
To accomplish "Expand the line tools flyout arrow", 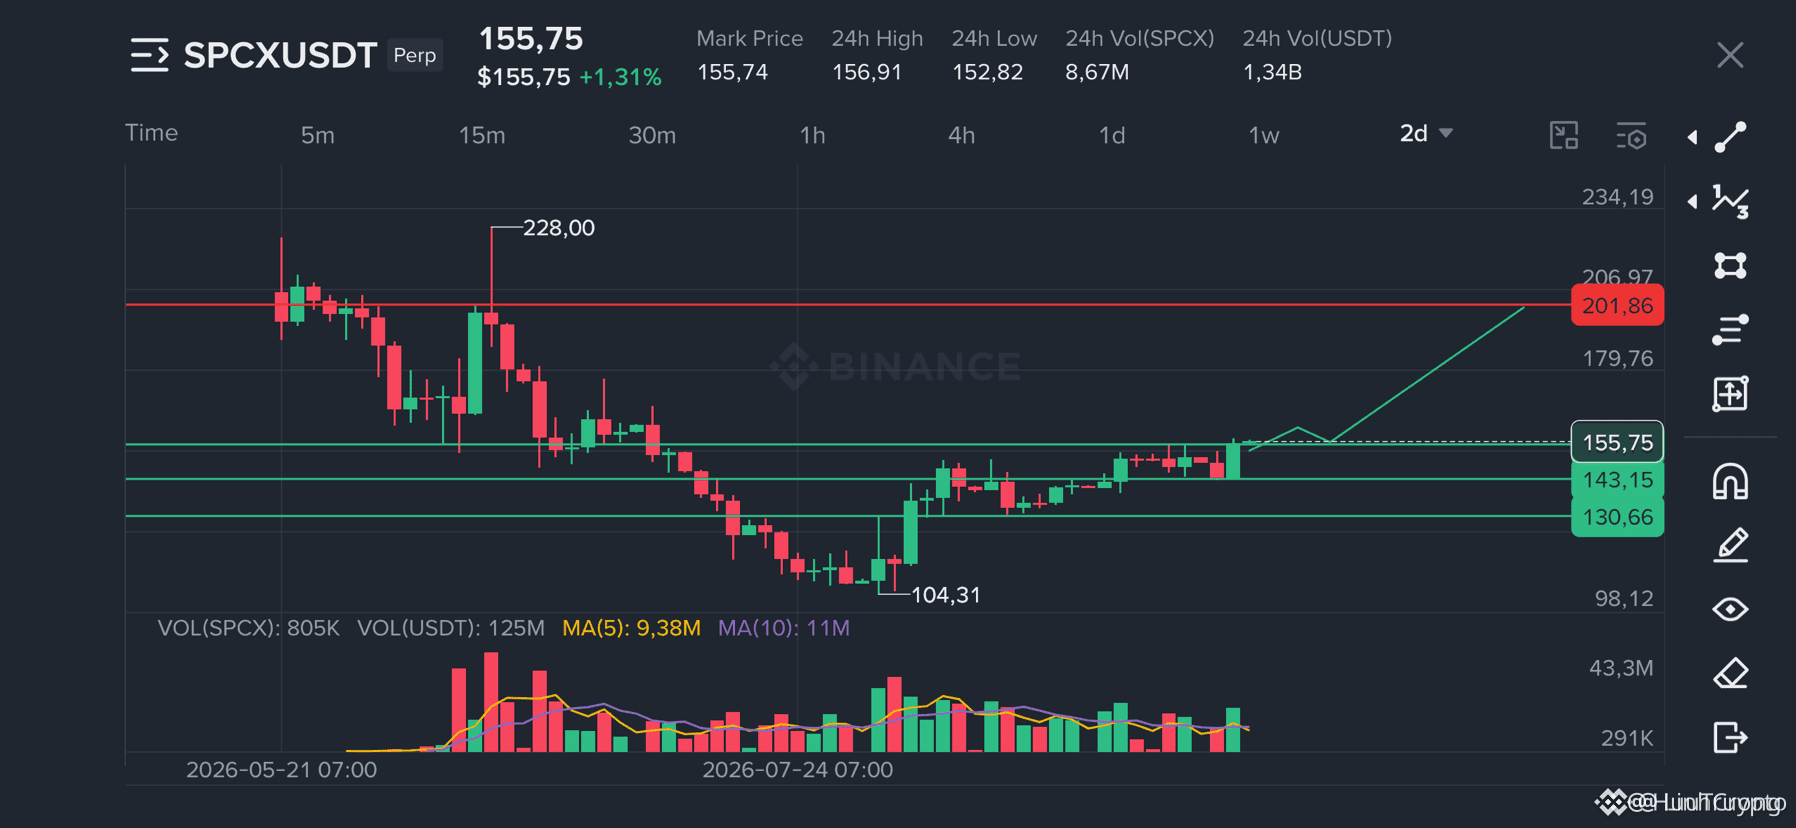I will coord(1692,137).
